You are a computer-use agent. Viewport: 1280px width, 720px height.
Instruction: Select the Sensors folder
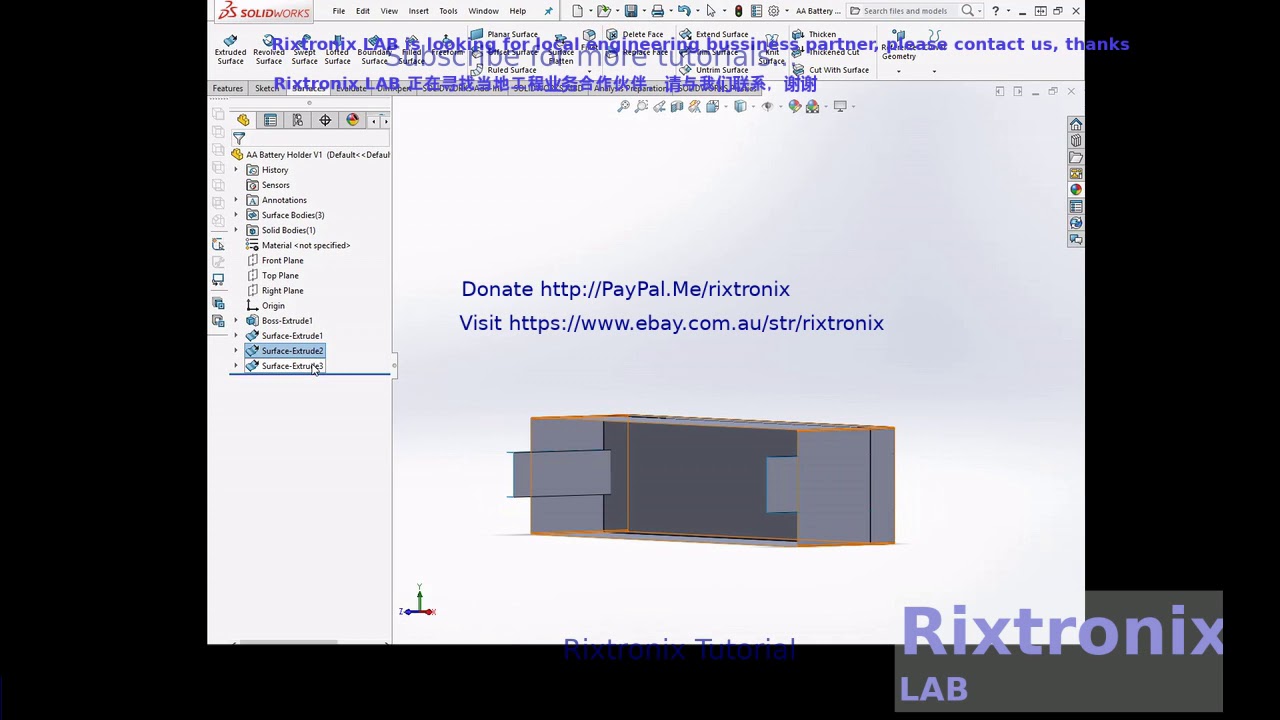pos(268,185)
